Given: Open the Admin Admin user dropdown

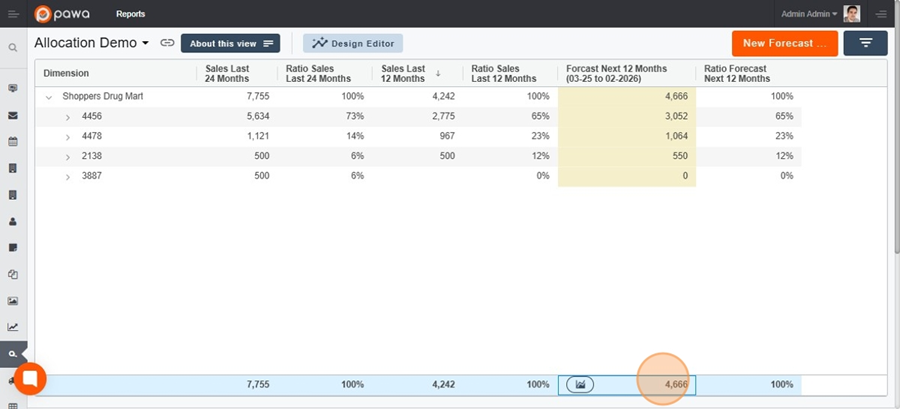Looking at the screenshot, I should [x=809, y=14].
